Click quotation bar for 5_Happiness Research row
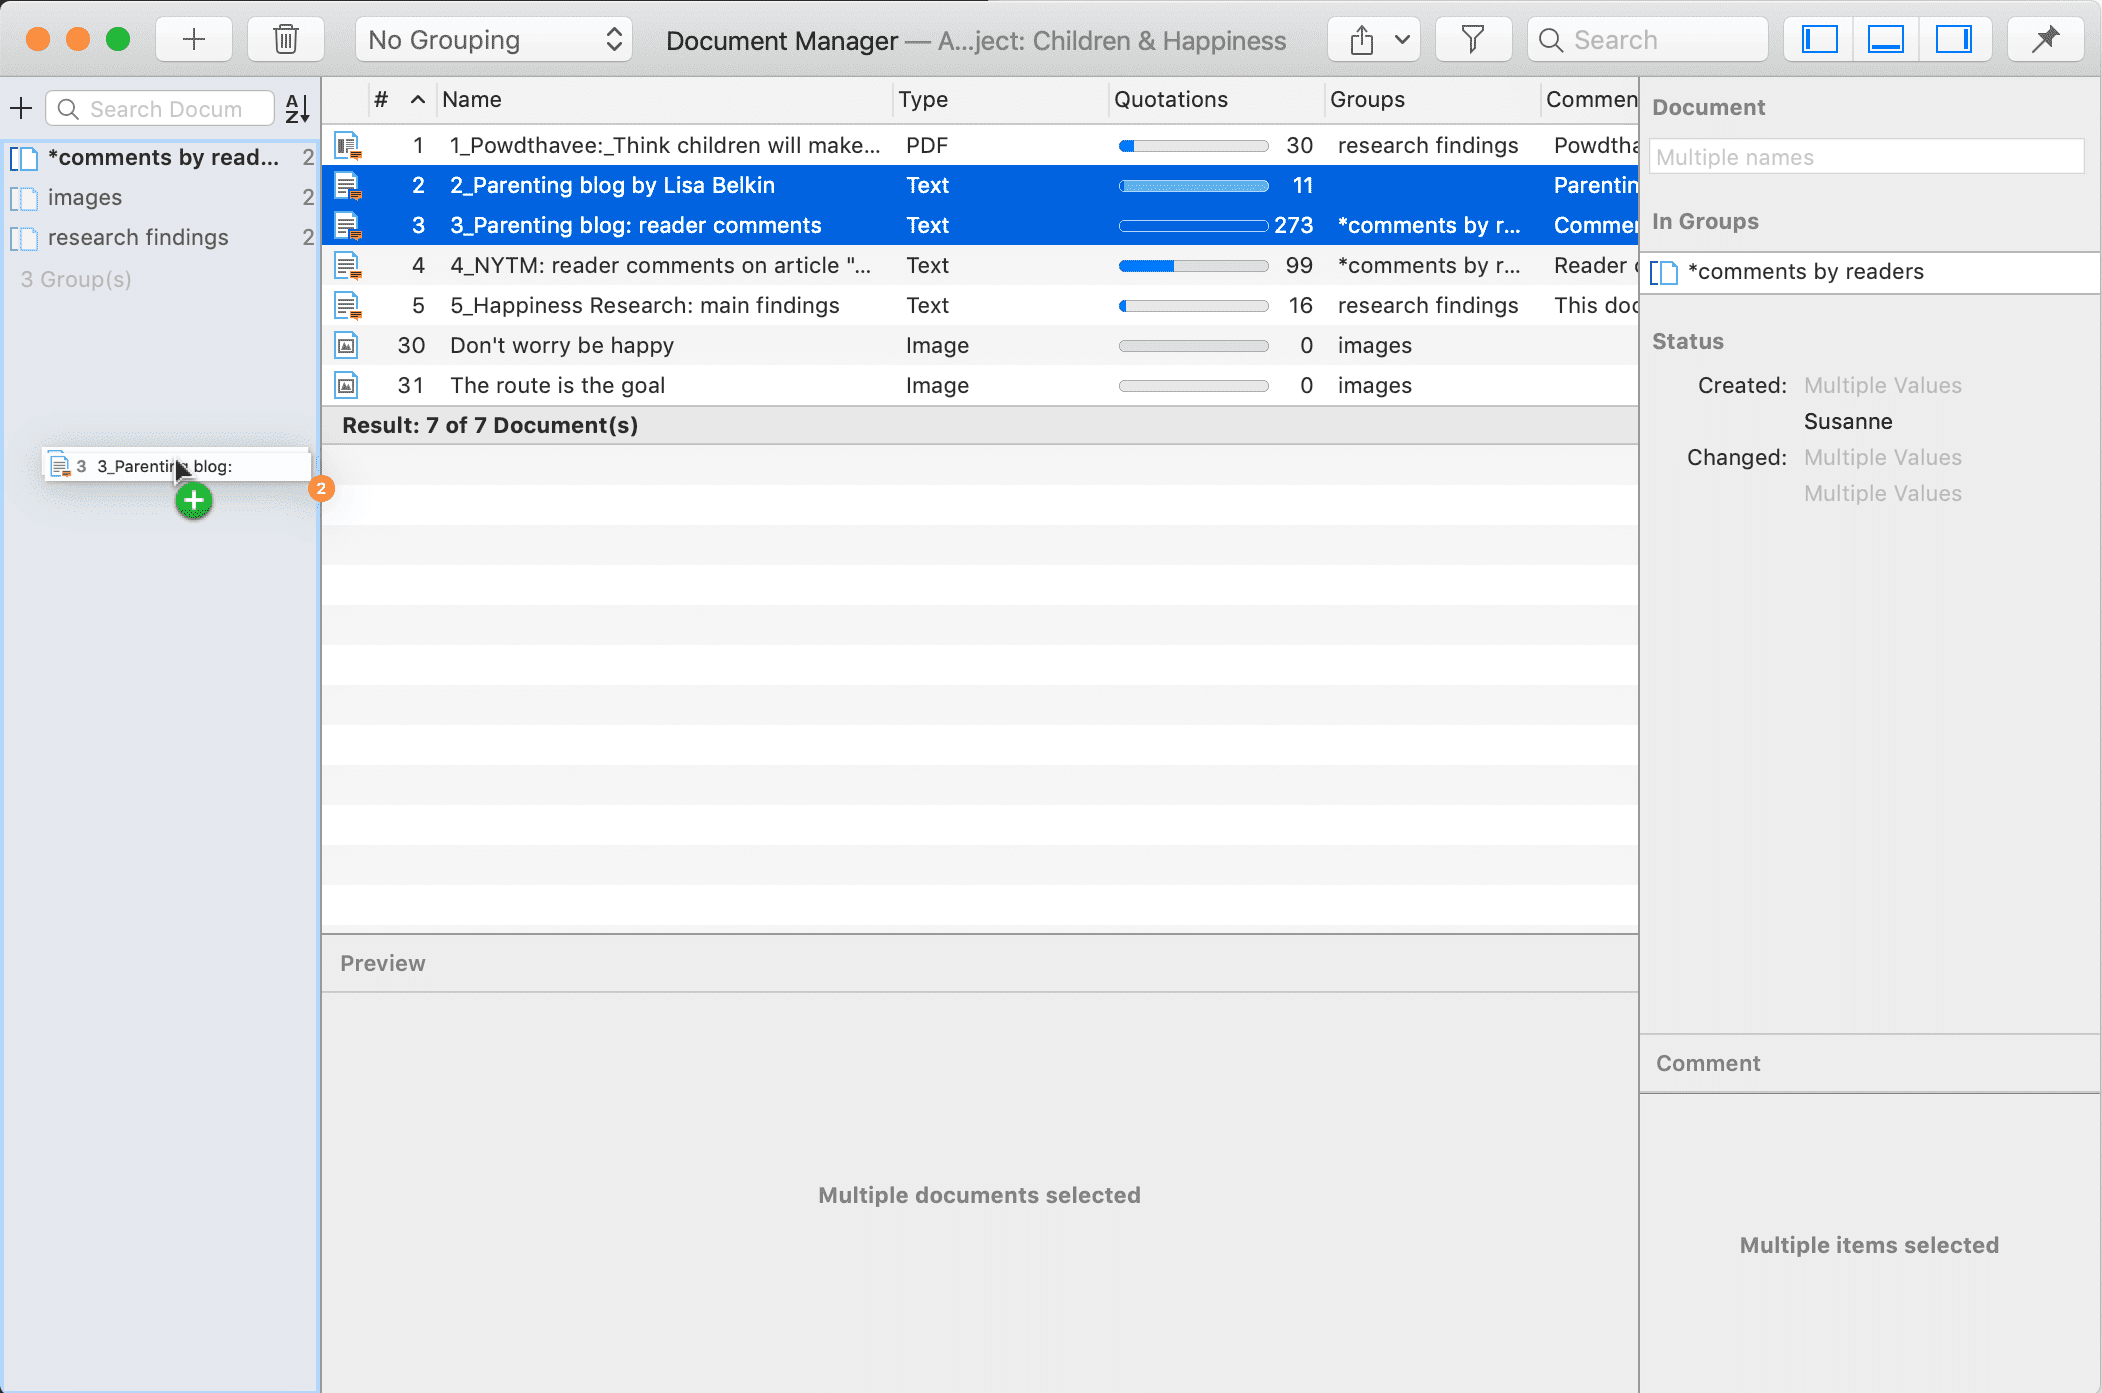2102x1393 pixels. point(1194,306)
